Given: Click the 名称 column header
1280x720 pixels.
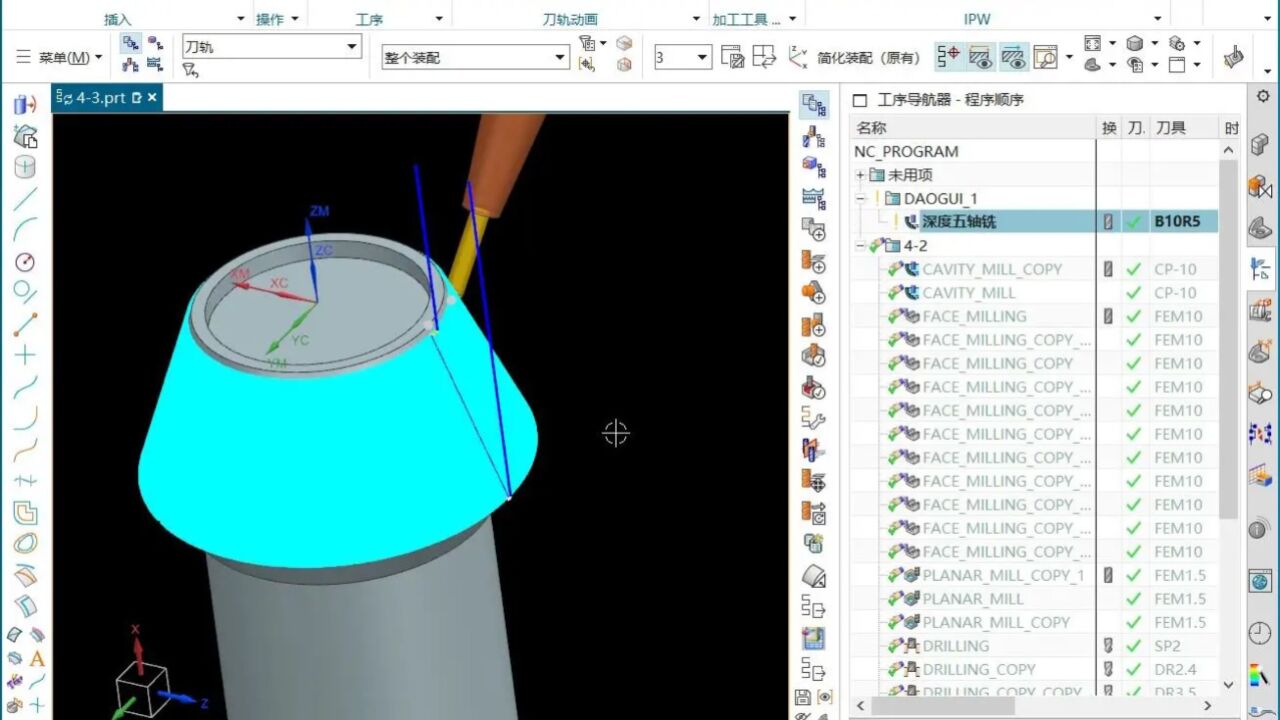Looking at the screenshot, I should click(x=872, y=128).
